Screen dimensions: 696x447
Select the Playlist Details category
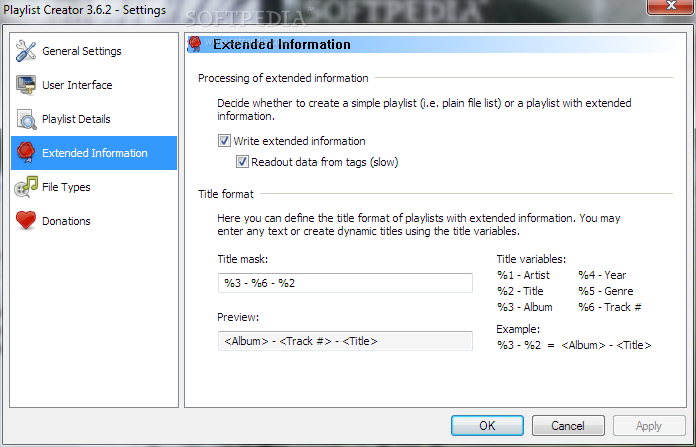pyautogui.click(x=94, y=119)
